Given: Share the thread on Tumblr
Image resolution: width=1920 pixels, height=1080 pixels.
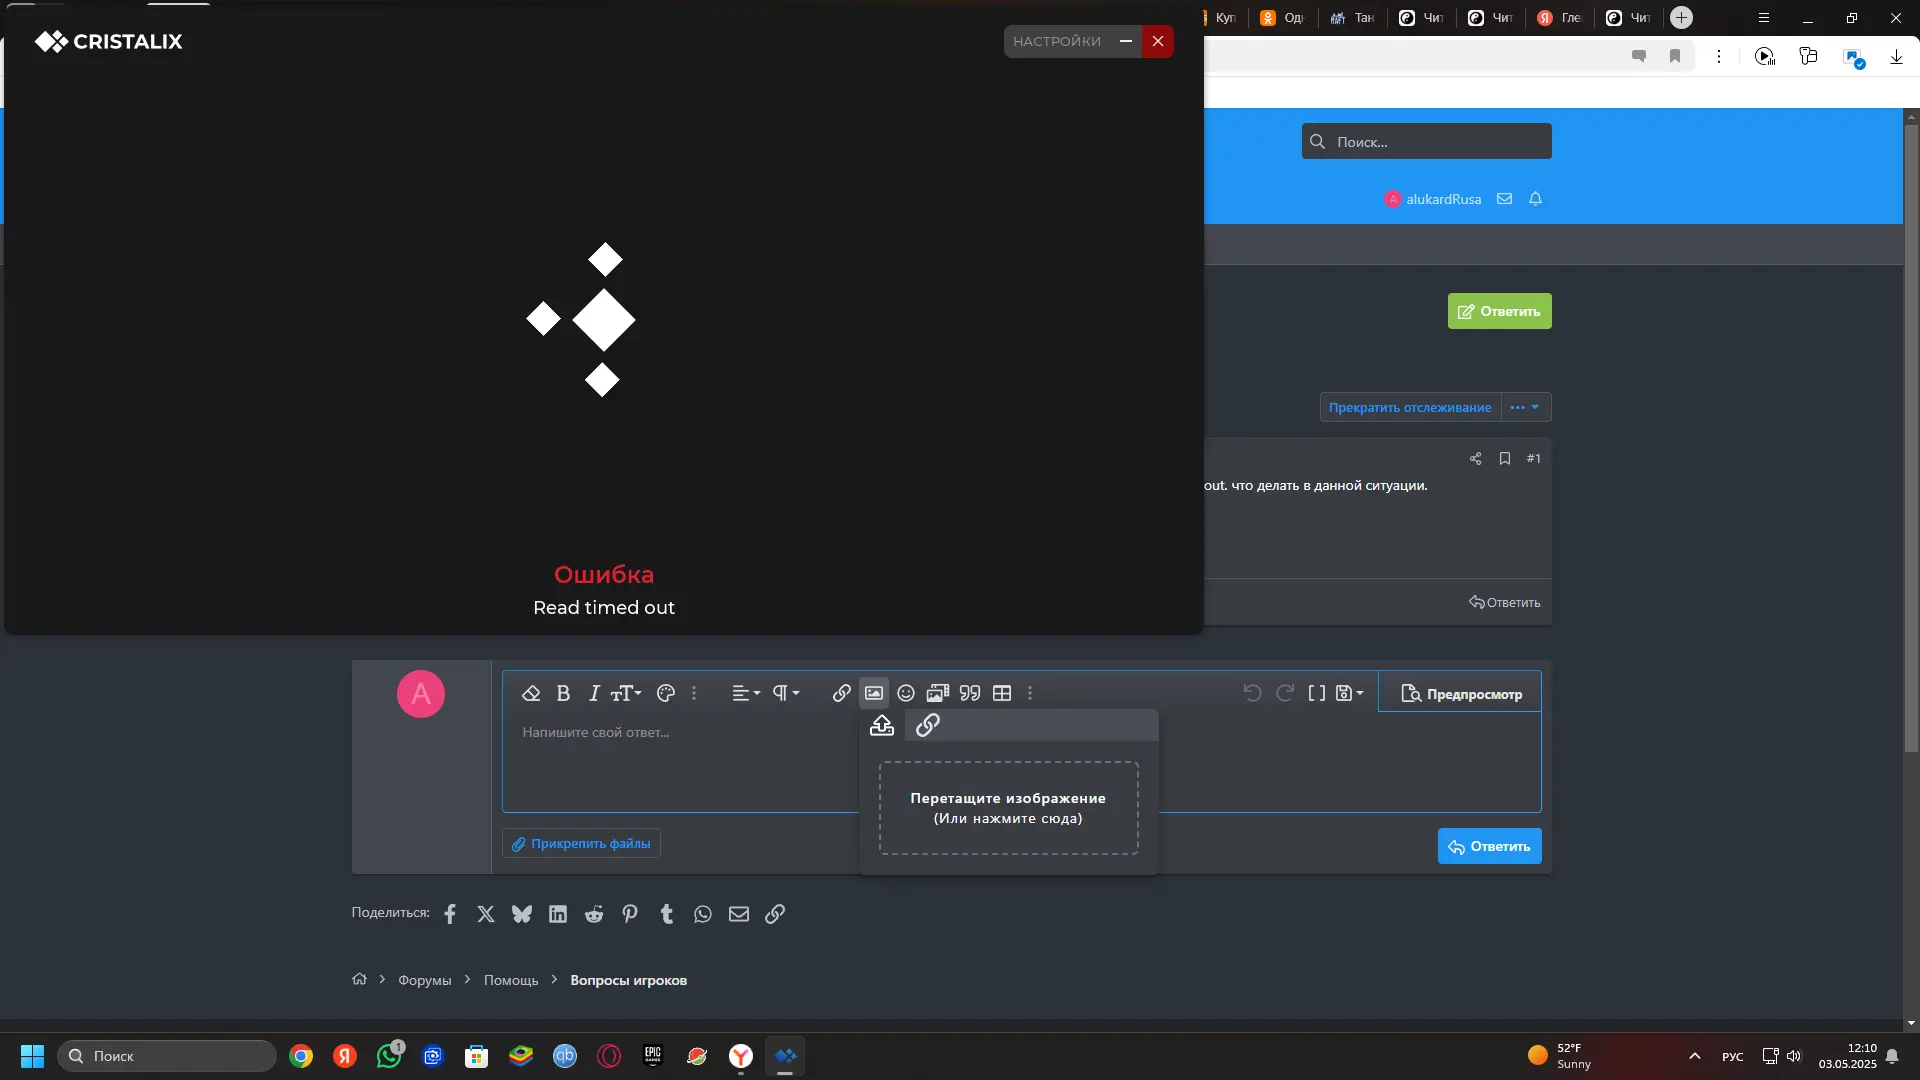Looking at the screenshot, I should pyautogui.click(x=667, y=914).
